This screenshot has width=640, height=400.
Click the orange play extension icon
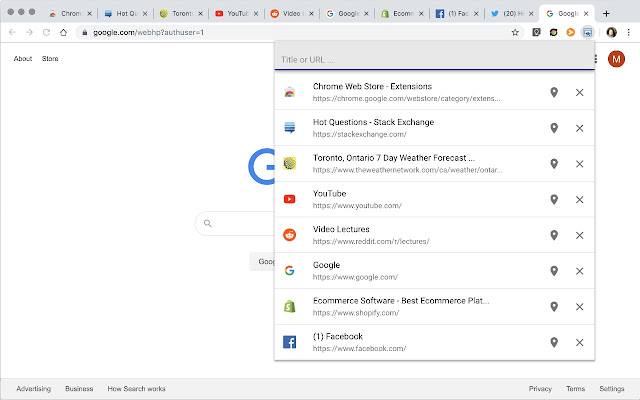tap(571, 32)
